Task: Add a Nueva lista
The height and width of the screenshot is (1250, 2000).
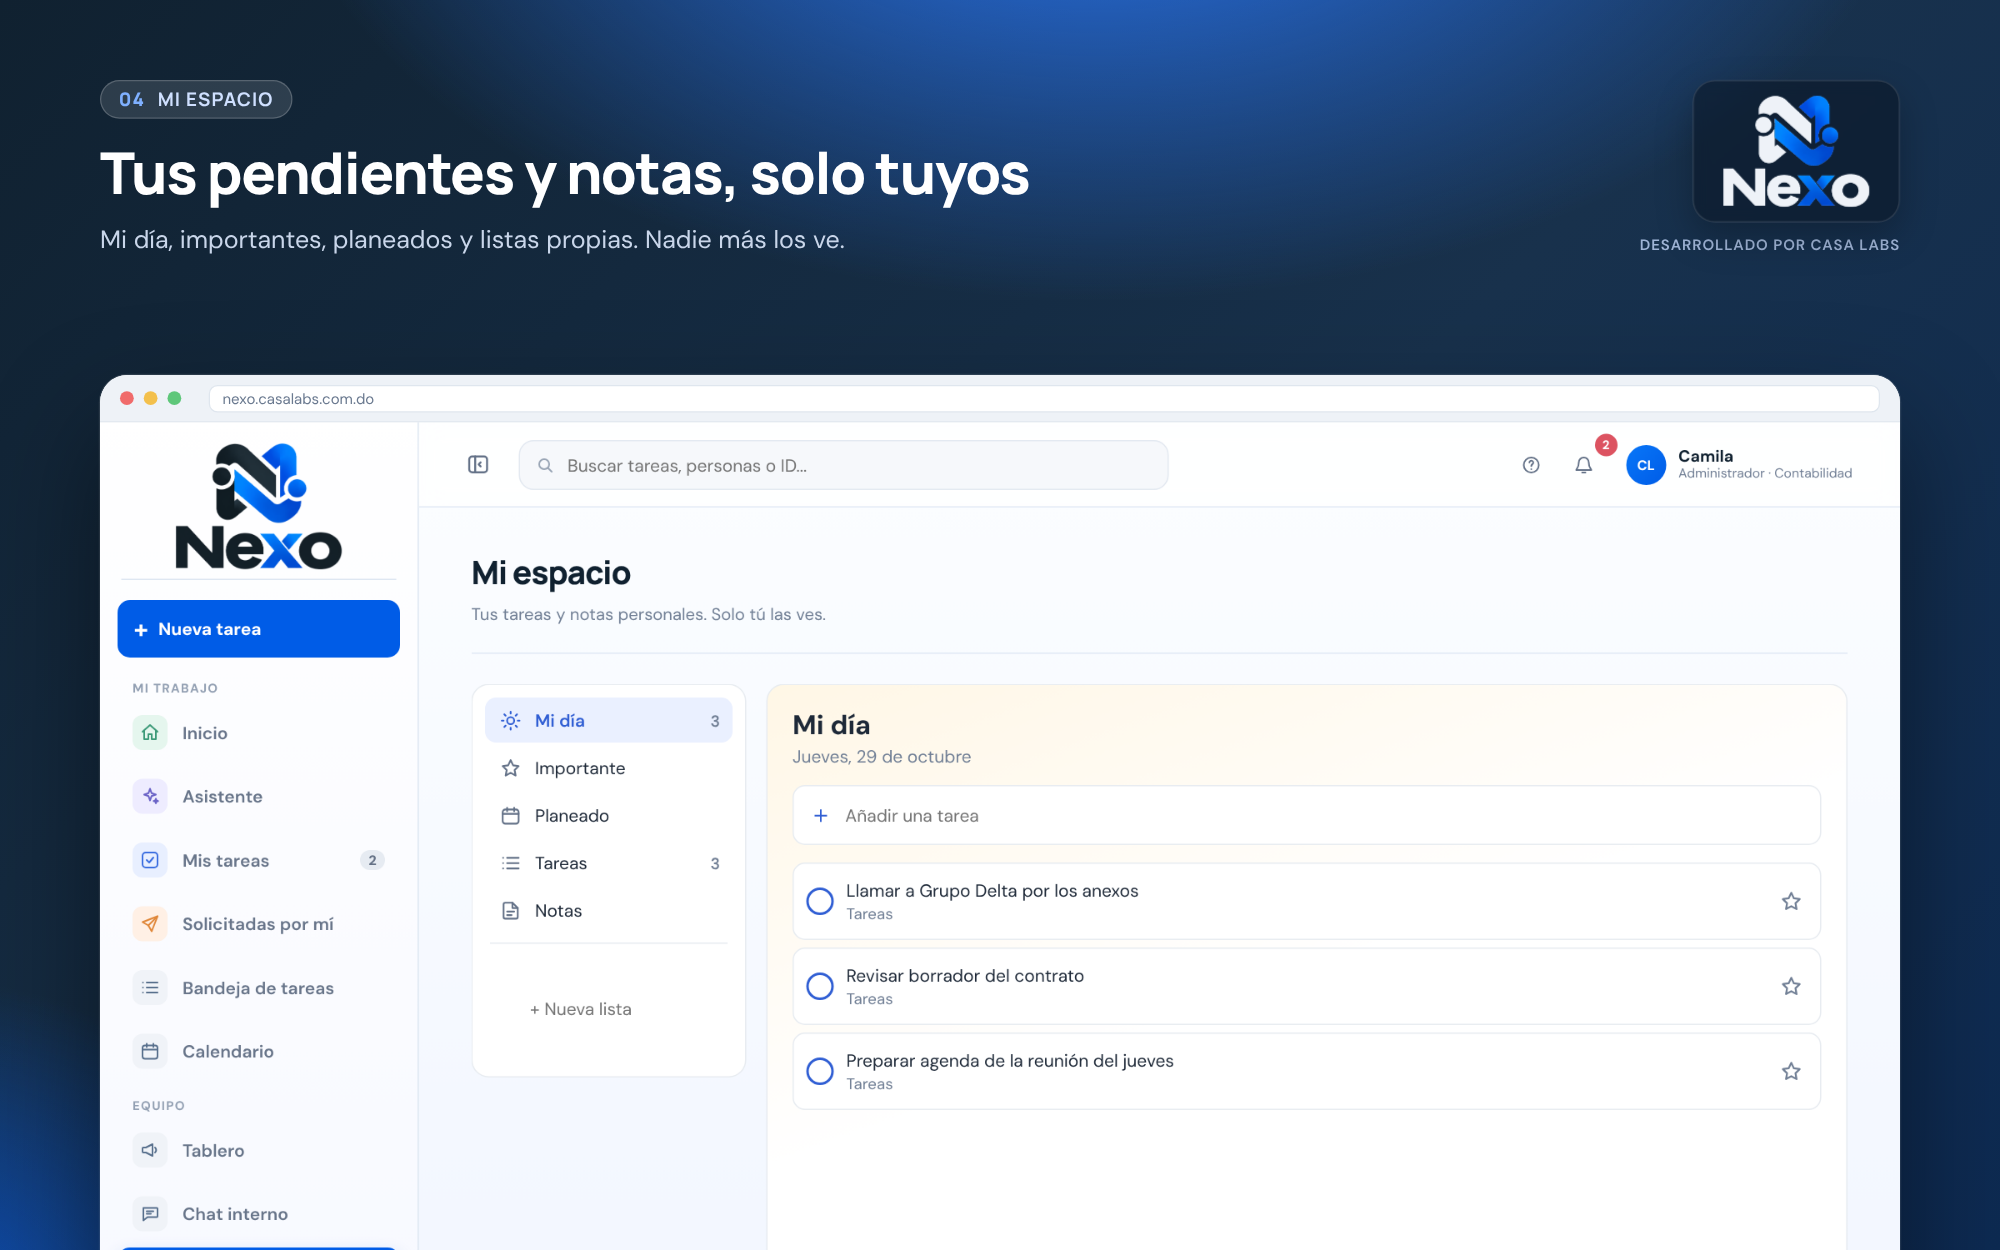Action: pos(581,1009)
